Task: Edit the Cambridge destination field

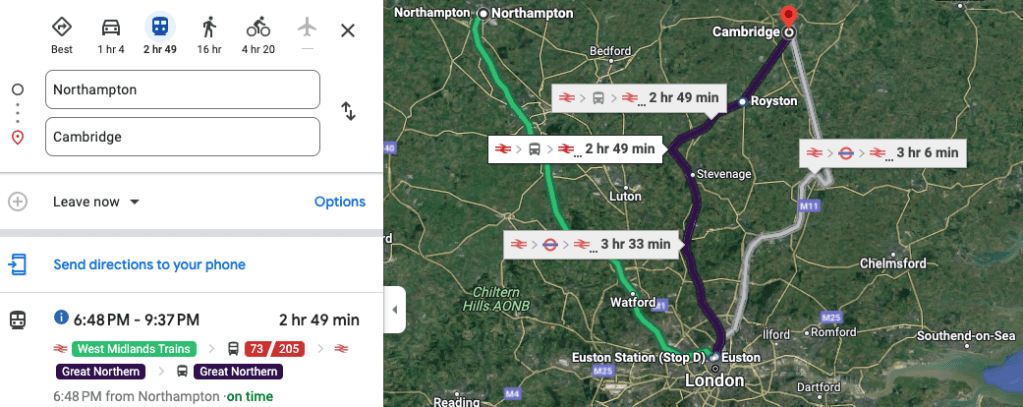Action: (183, 136)
